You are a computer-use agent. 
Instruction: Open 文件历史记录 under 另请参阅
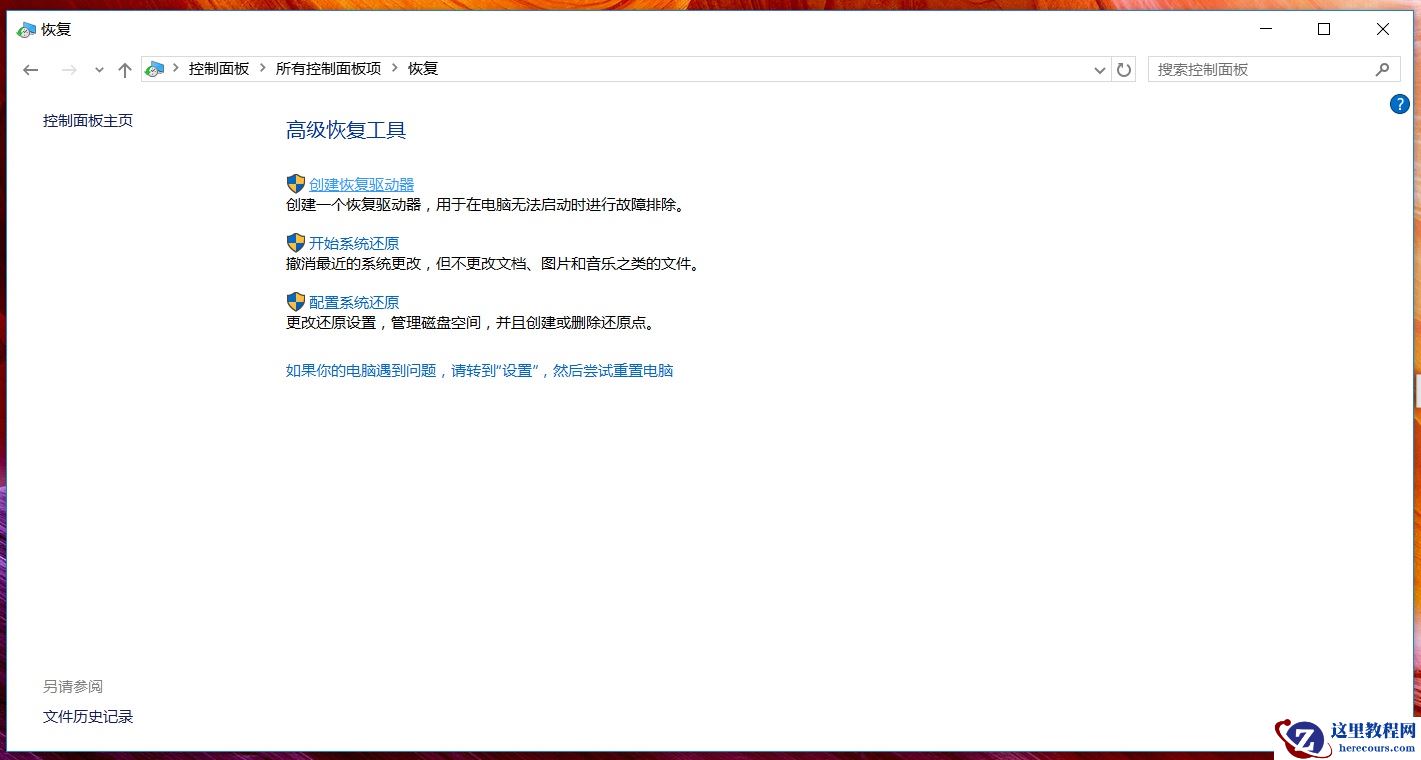tap(87, 716)
